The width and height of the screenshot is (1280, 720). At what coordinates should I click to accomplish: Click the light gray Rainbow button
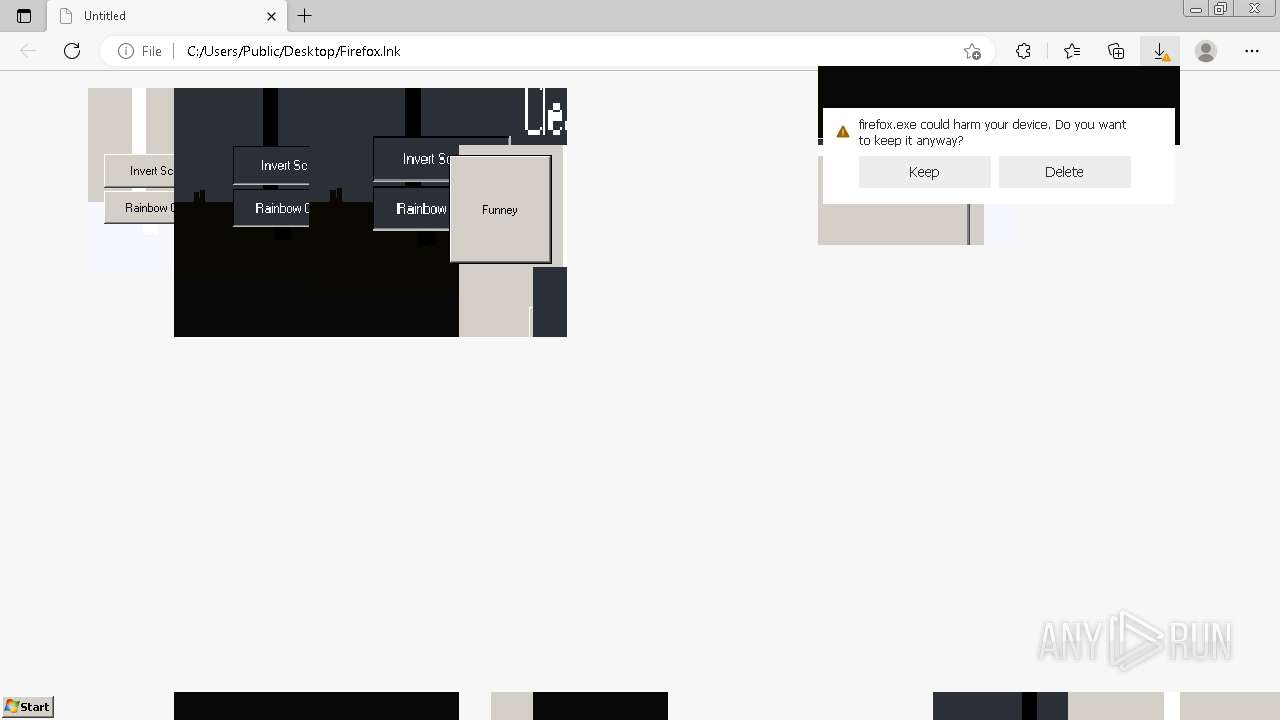140,208
